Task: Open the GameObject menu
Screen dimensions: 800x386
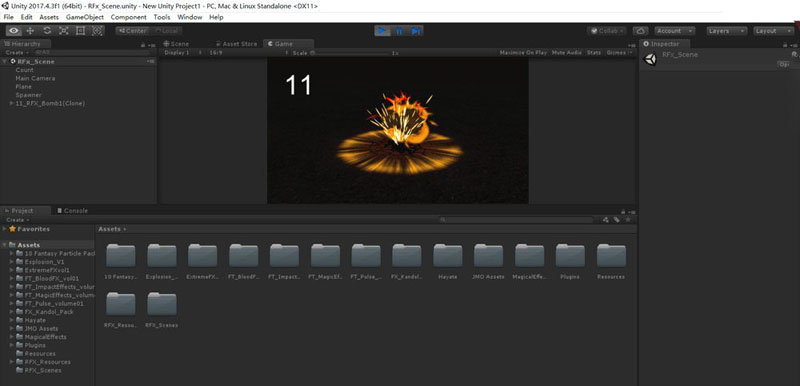Action: (x=85, y=17)
